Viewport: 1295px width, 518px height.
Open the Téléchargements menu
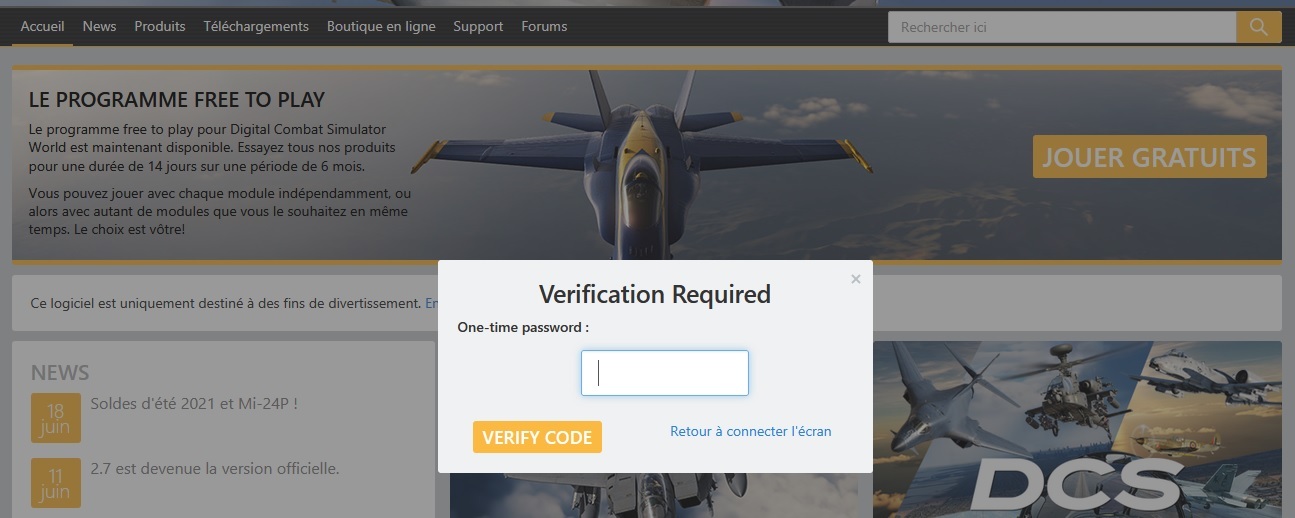pos(256,27)
